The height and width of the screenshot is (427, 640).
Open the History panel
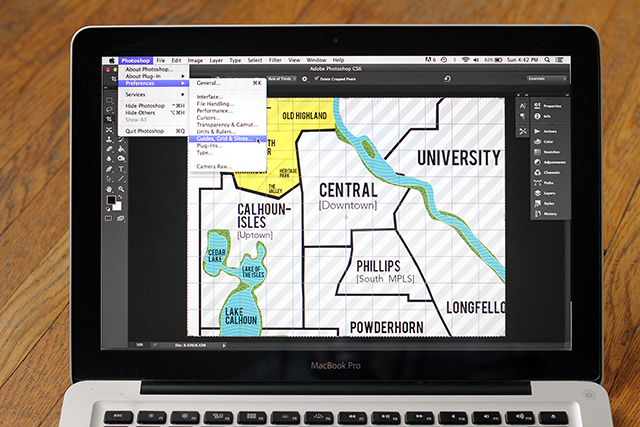(x=548, y=214)
